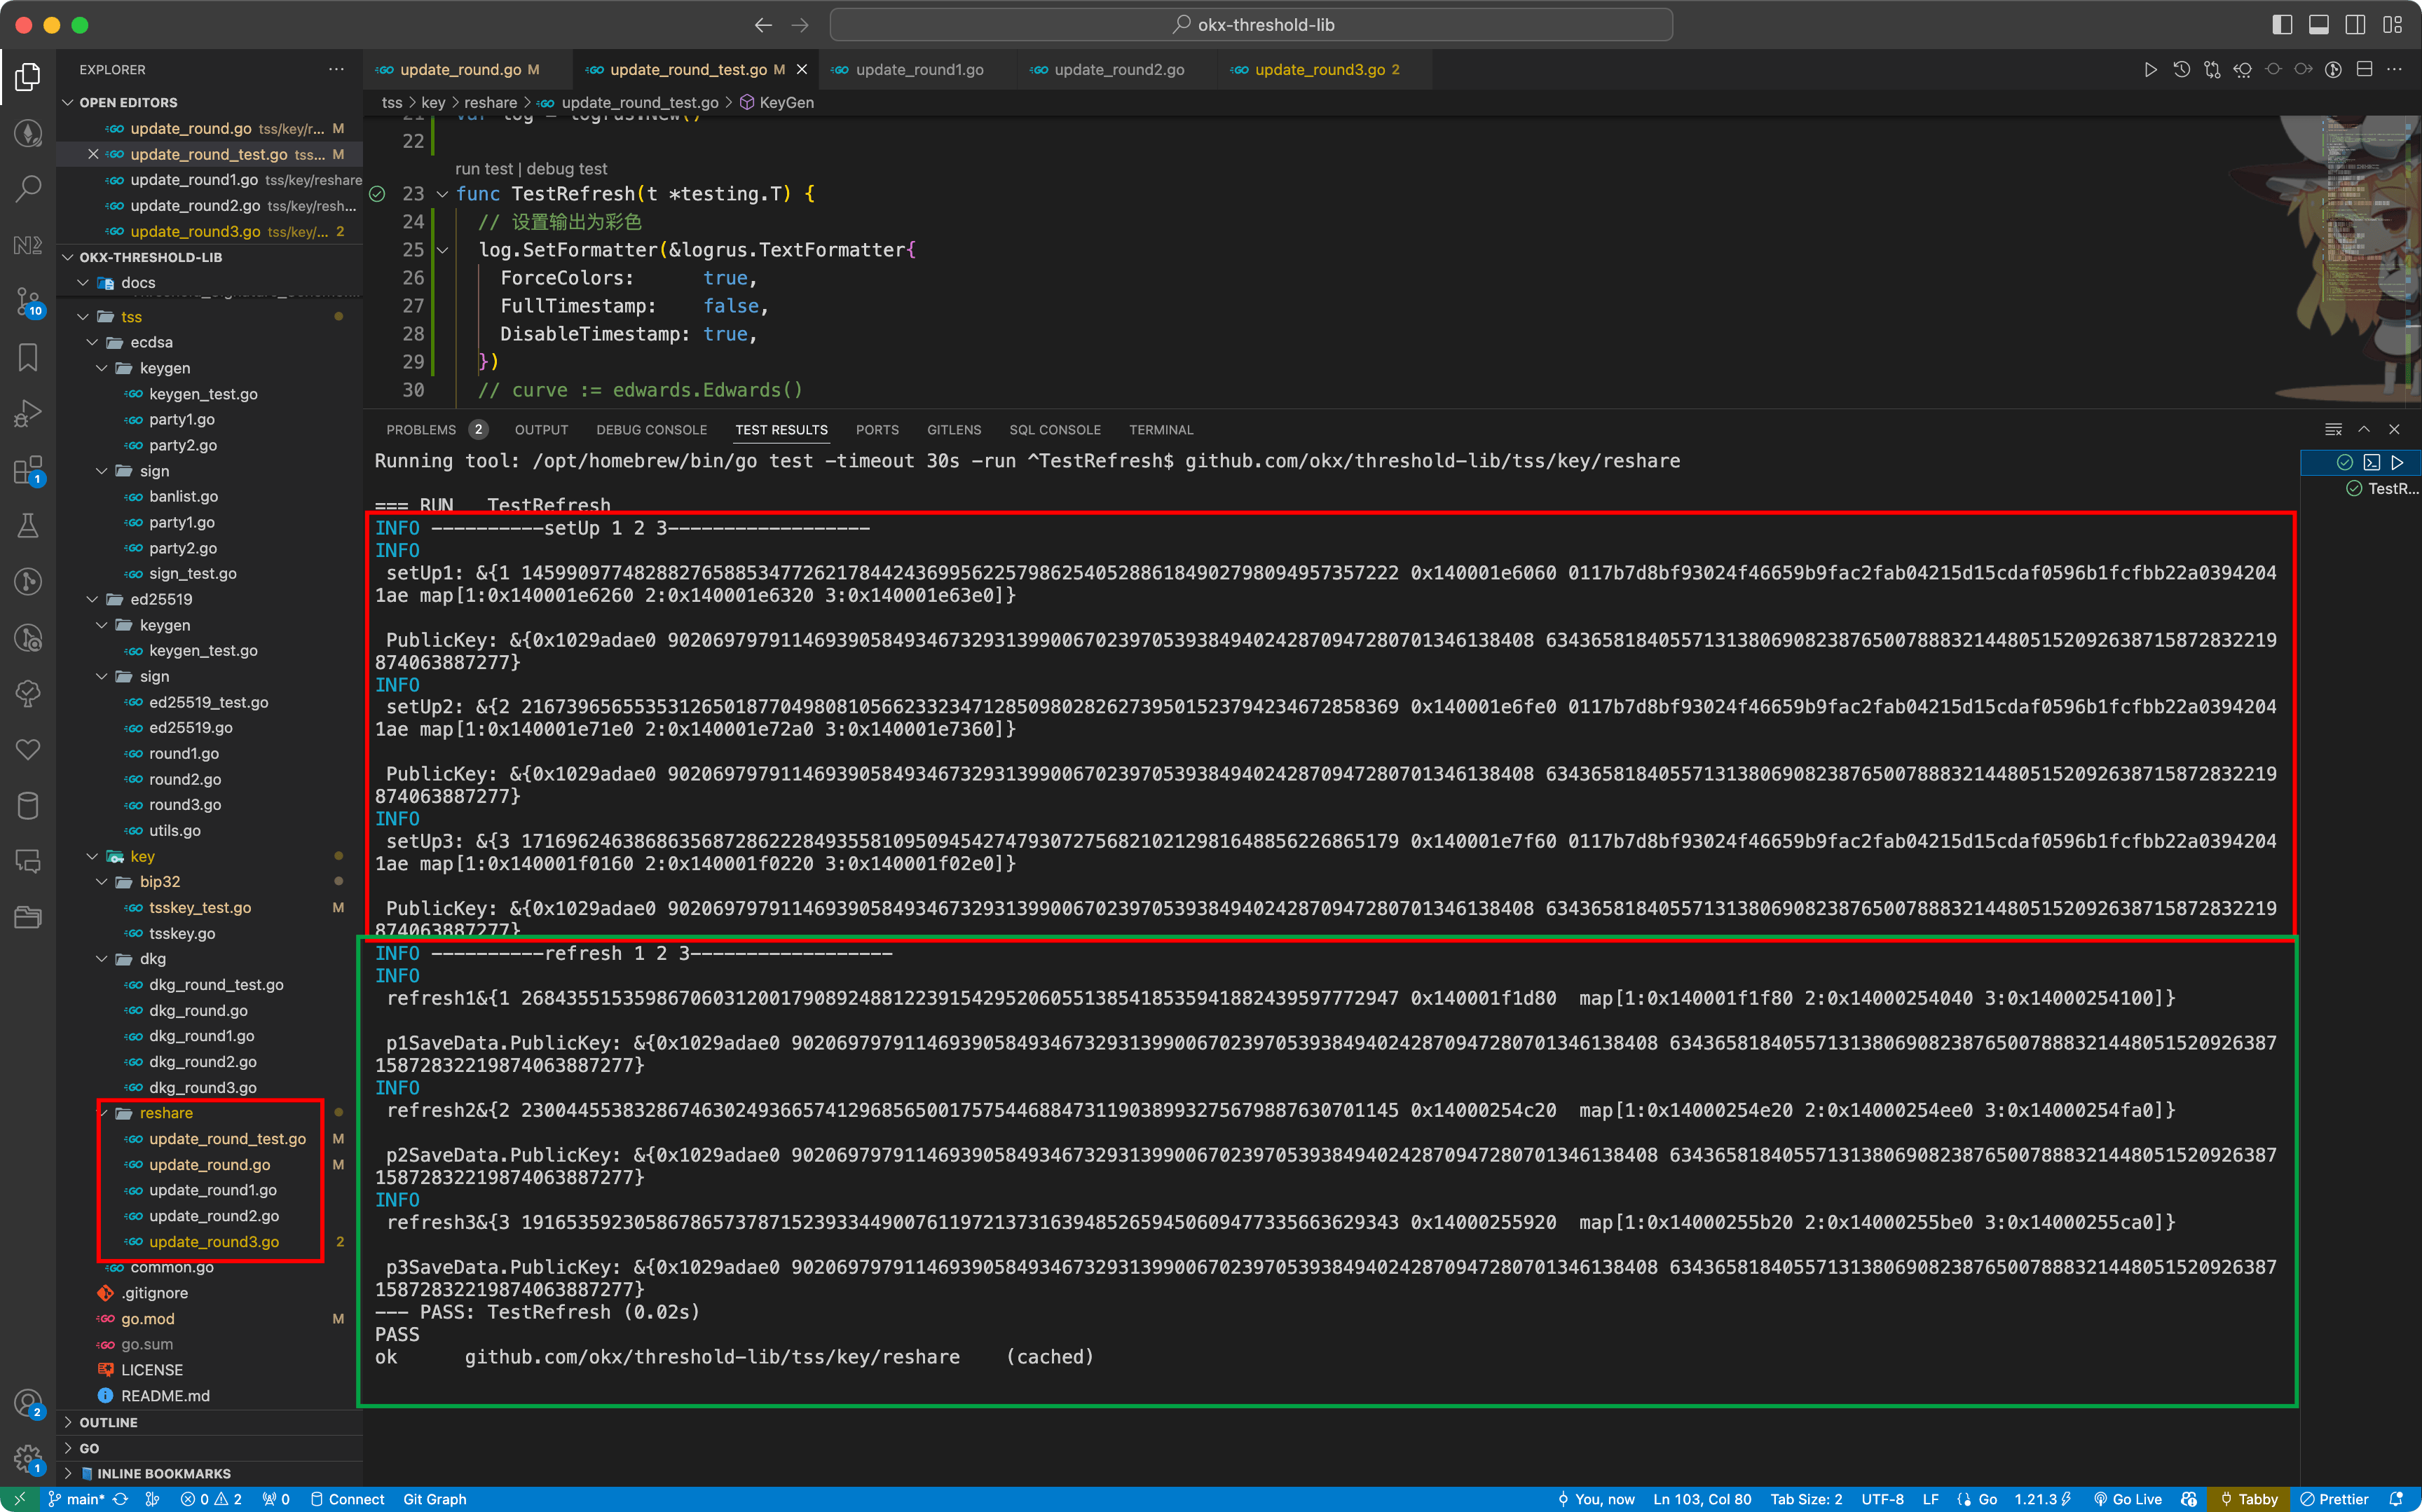Screen dimensions: 2422x1512
Task: Open the Search view in activity bar
Action: 28,188
